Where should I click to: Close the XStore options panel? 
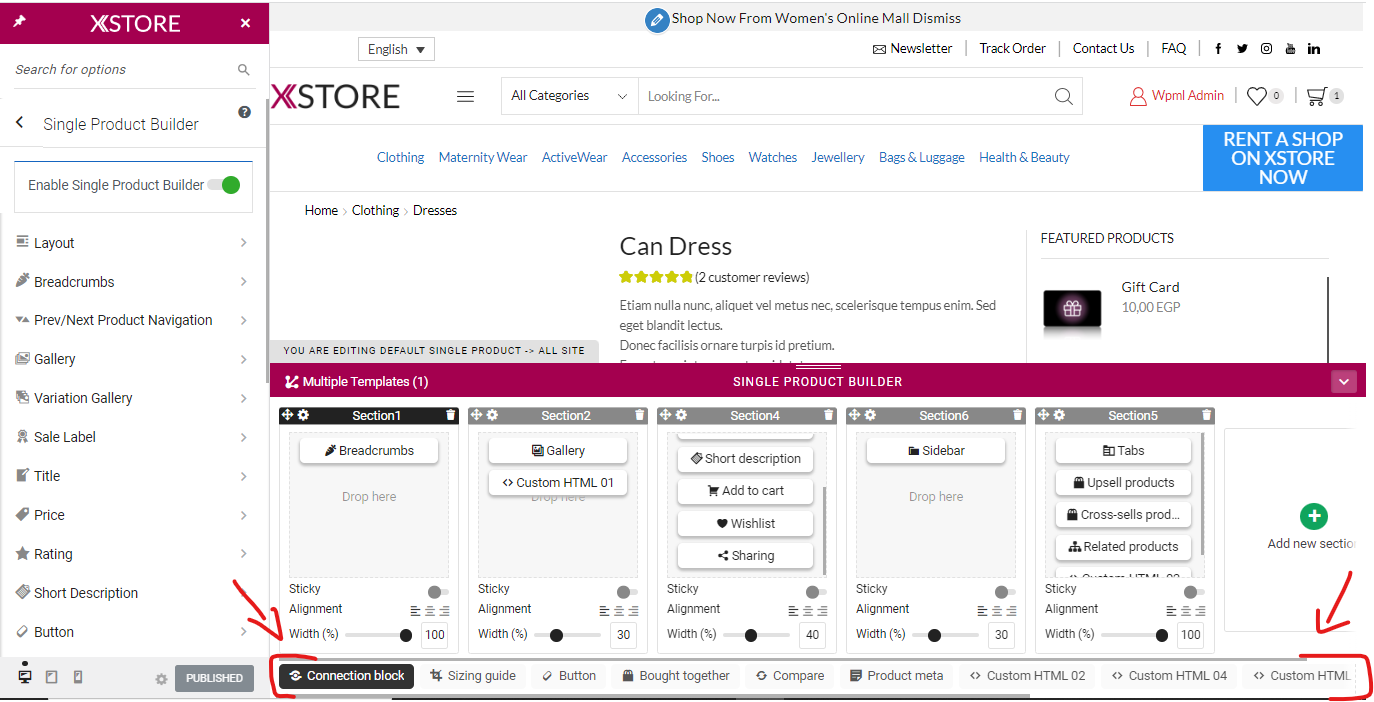coord(245,23)
